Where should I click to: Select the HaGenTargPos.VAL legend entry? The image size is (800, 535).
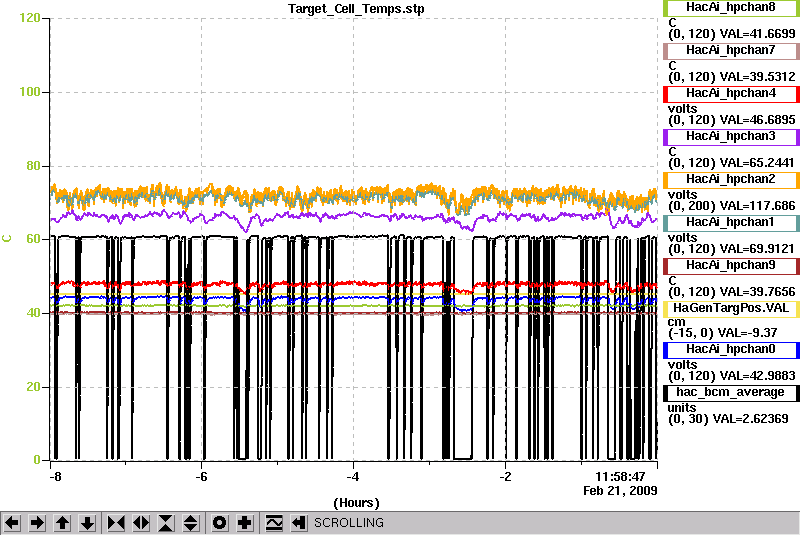(731, 309)
